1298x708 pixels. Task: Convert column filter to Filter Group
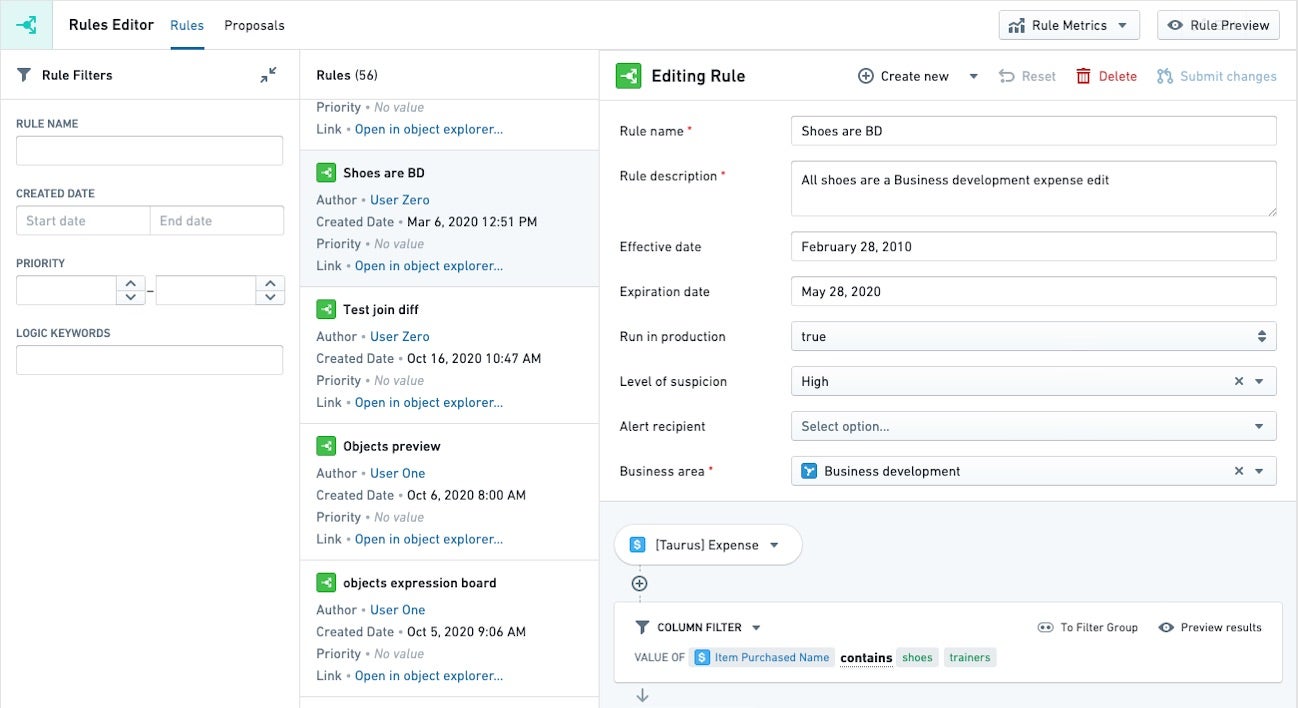tap(1088, 628)
